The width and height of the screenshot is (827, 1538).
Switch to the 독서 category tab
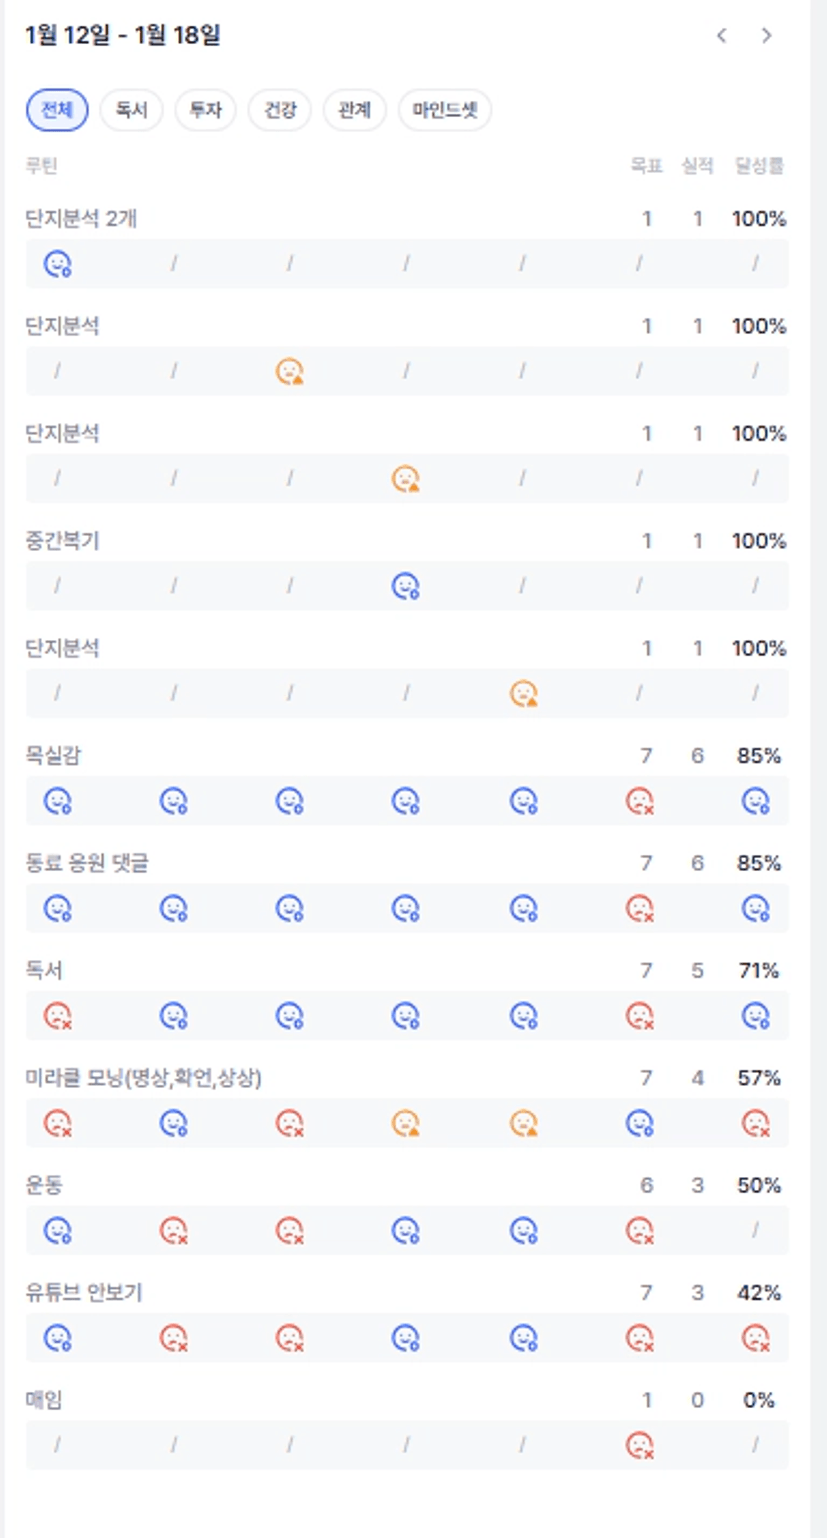click(131, 110)
